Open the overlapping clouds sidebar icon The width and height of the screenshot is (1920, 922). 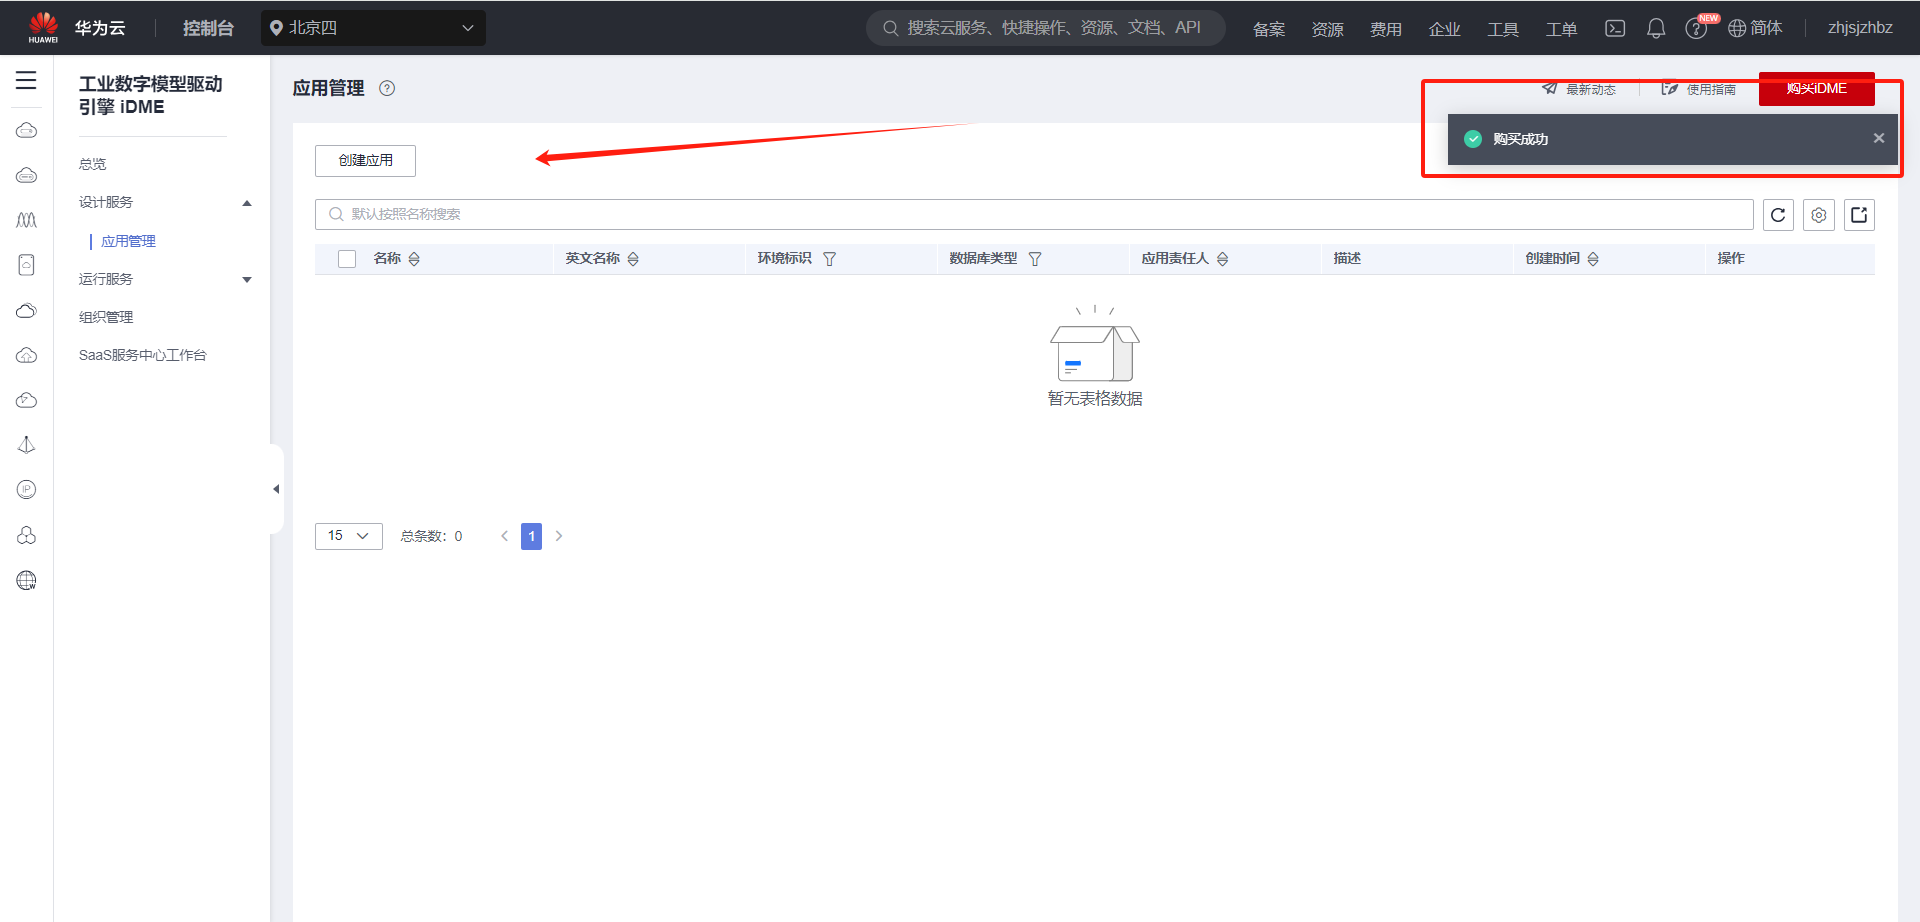point(27,310)
